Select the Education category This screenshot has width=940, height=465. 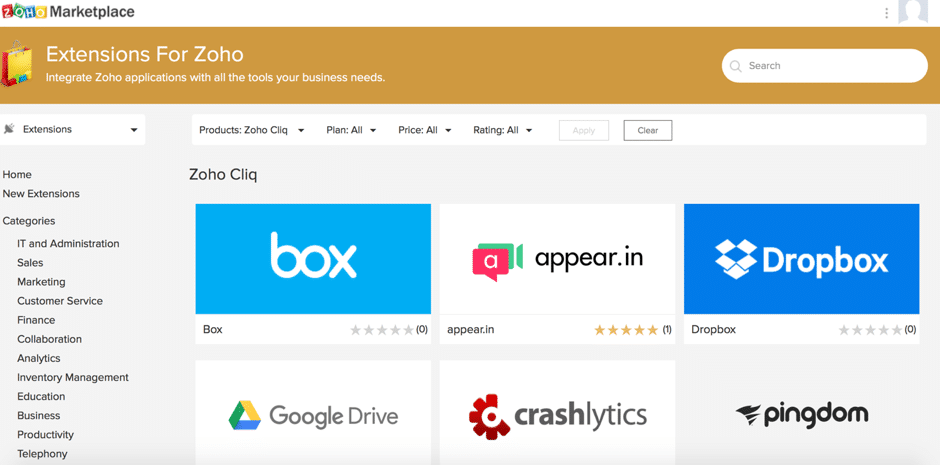(x=41, y=397)
